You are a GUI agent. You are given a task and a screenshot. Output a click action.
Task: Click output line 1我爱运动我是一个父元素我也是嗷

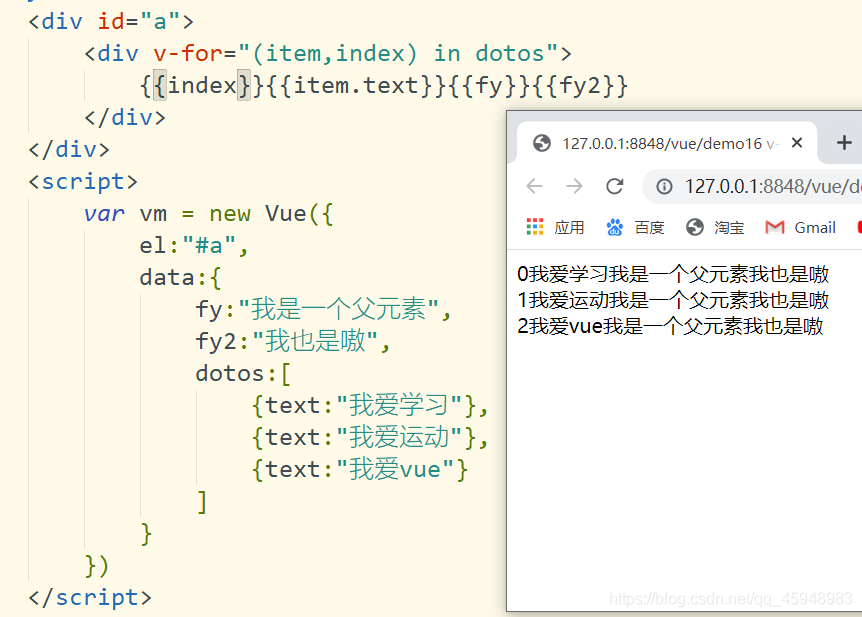pyautogui.click(x=673, y=300)
